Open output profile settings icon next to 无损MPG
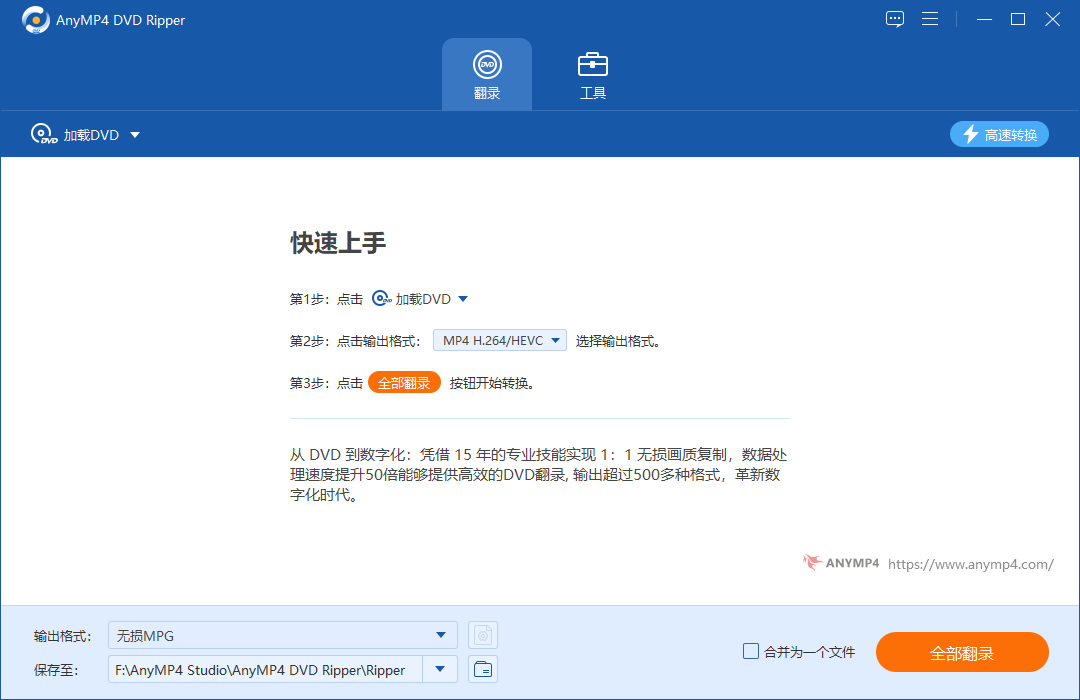Screen dimensions: 1080x700 (483, 635)
